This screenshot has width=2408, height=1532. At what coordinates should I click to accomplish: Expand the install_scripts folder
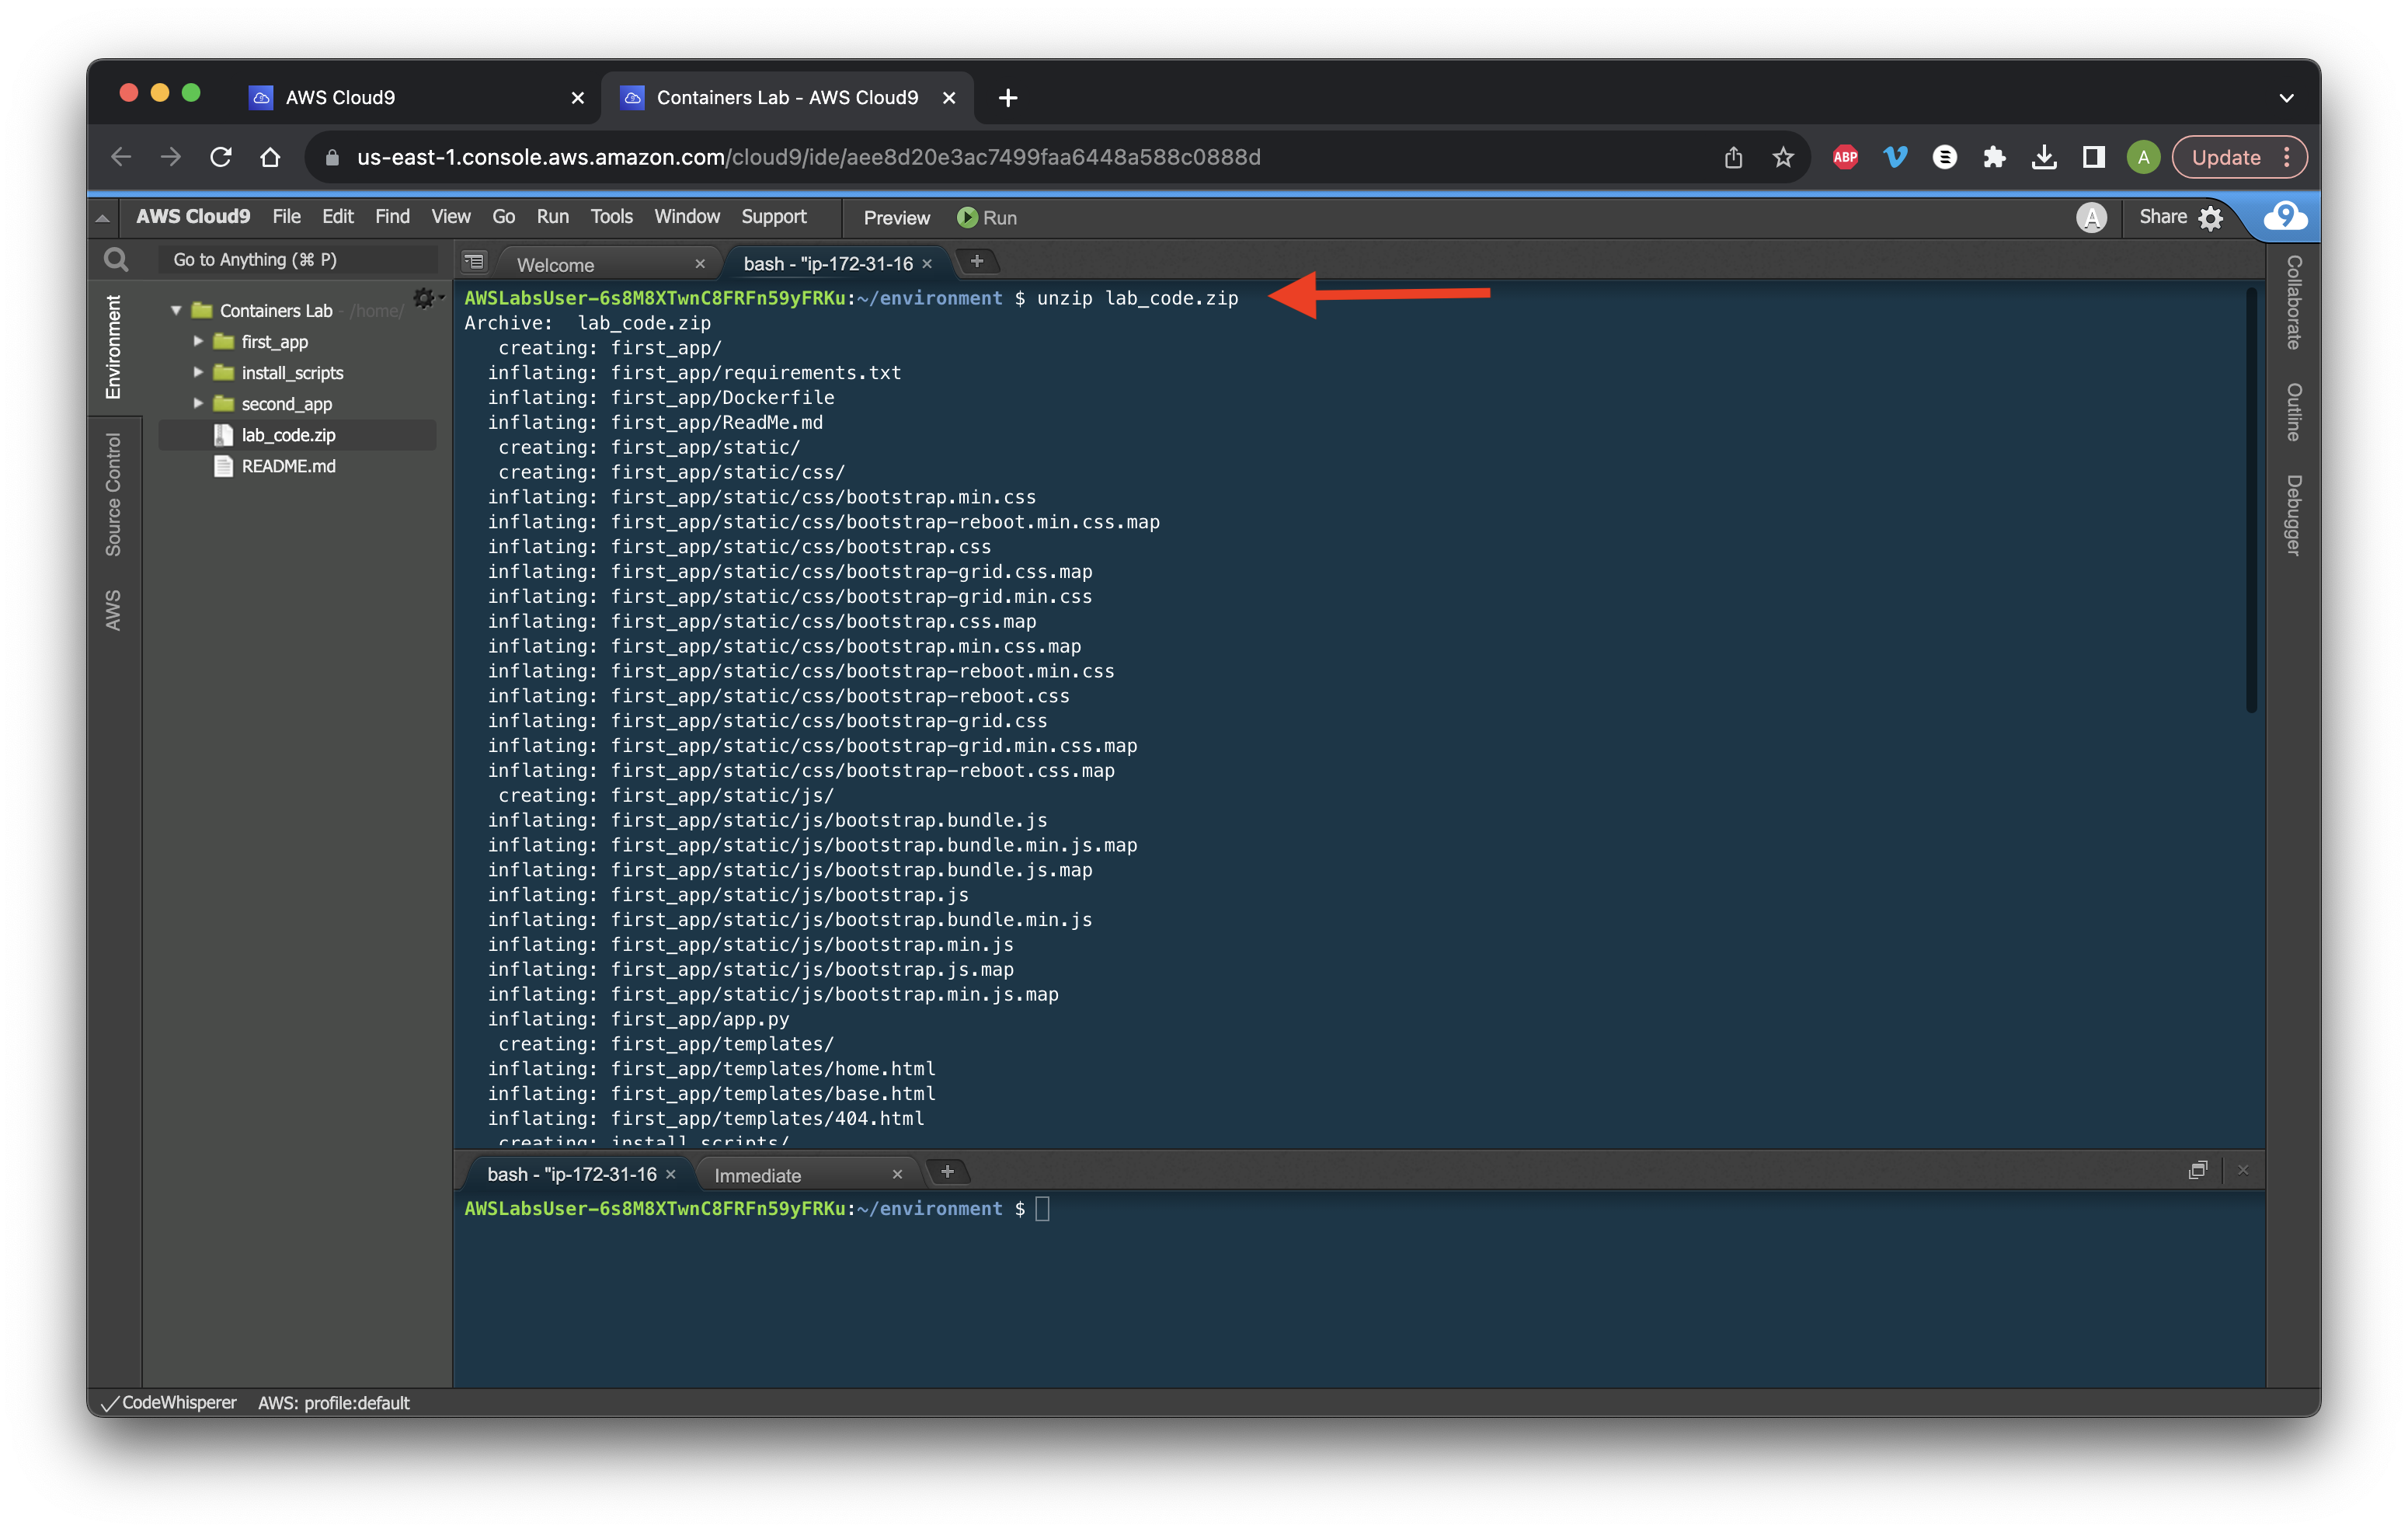tap(198, 373)
